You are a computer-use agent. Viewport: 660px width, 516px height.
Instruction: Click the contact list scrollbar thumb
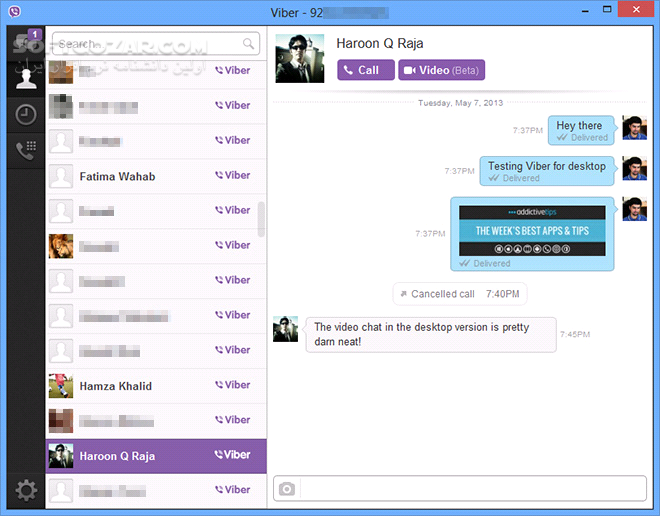coord(261,219)
